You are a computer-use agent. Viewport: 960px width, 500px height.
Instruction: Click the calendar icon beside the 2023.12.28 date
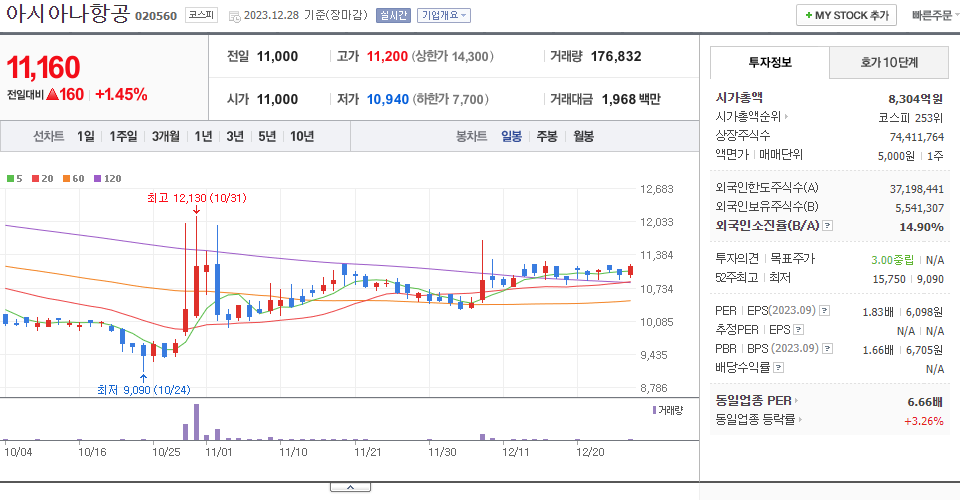coord(234,17)
